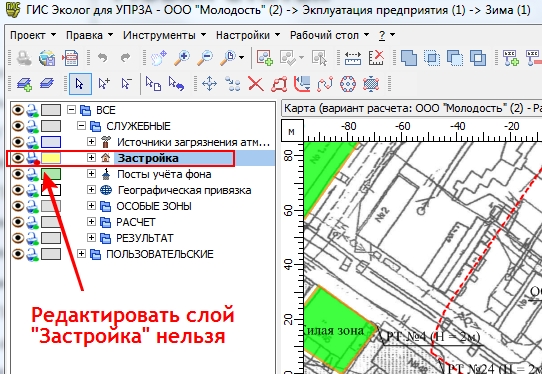The height and width of the screenshot is (374, 542).
Task: Toggle visibility eye for РЕЗУЛЬТАТ layer
Action: (x=18, y=238)
